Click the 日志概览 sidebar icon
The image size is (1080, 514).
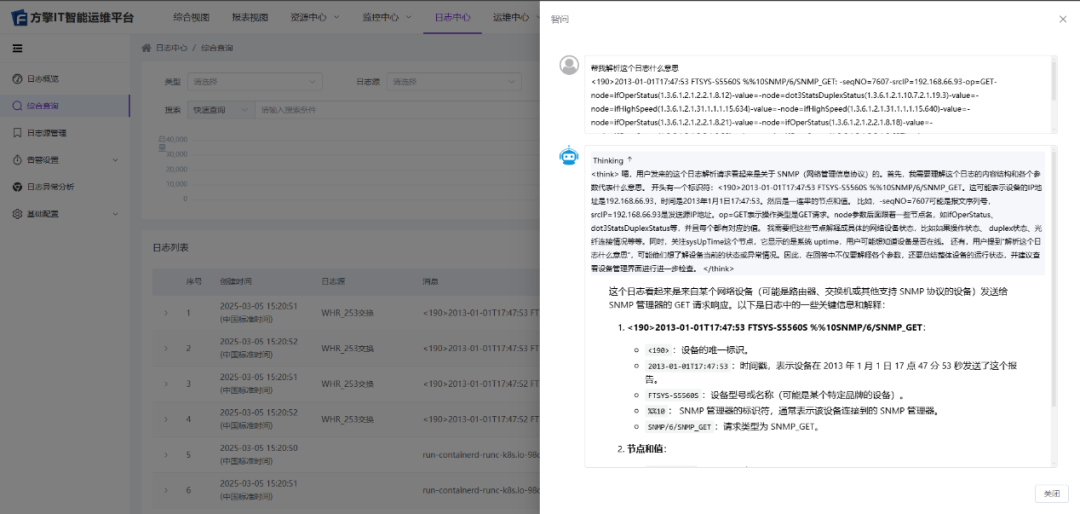17,78
